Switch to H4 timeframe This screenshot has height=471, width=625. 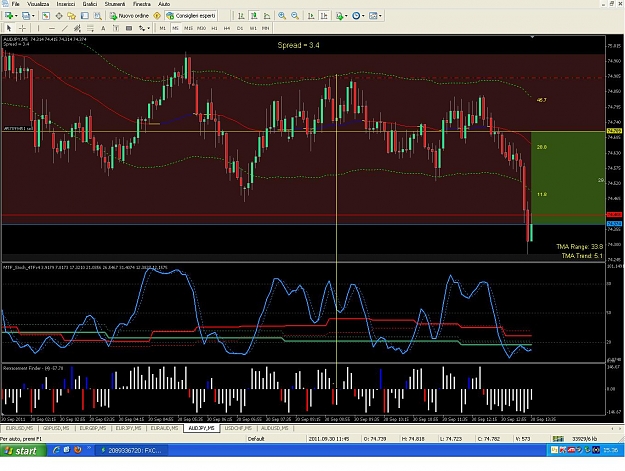point(227,28)
